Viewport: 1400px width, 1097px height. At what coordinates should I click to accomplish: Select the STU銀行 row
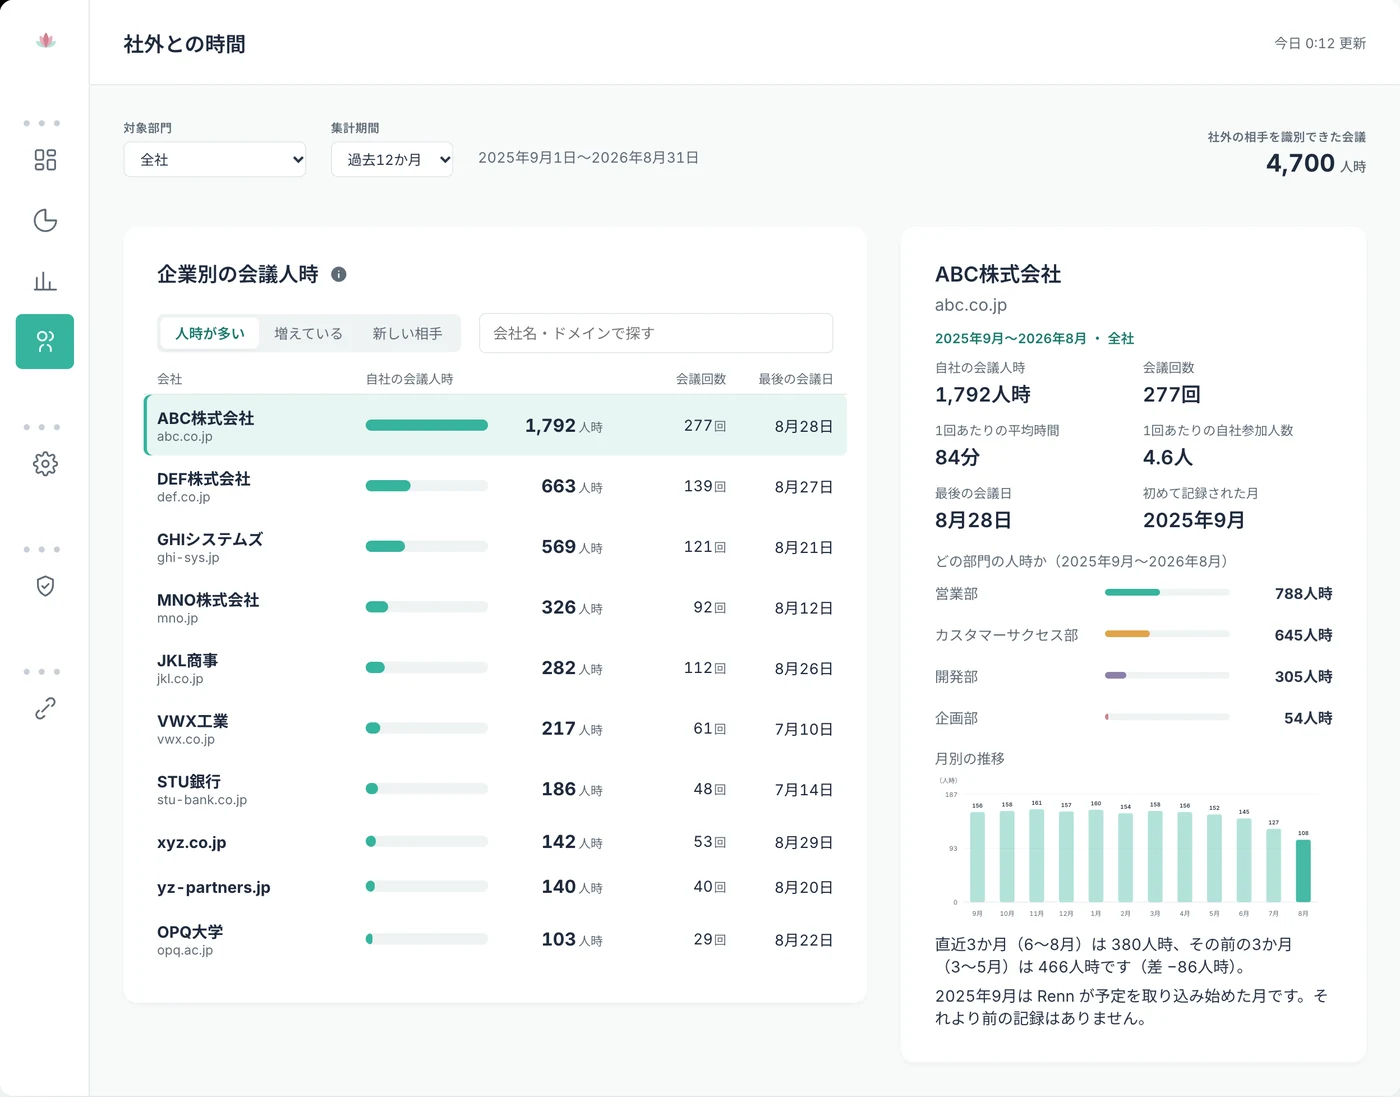pyautogui.click(x=495, y=789)
